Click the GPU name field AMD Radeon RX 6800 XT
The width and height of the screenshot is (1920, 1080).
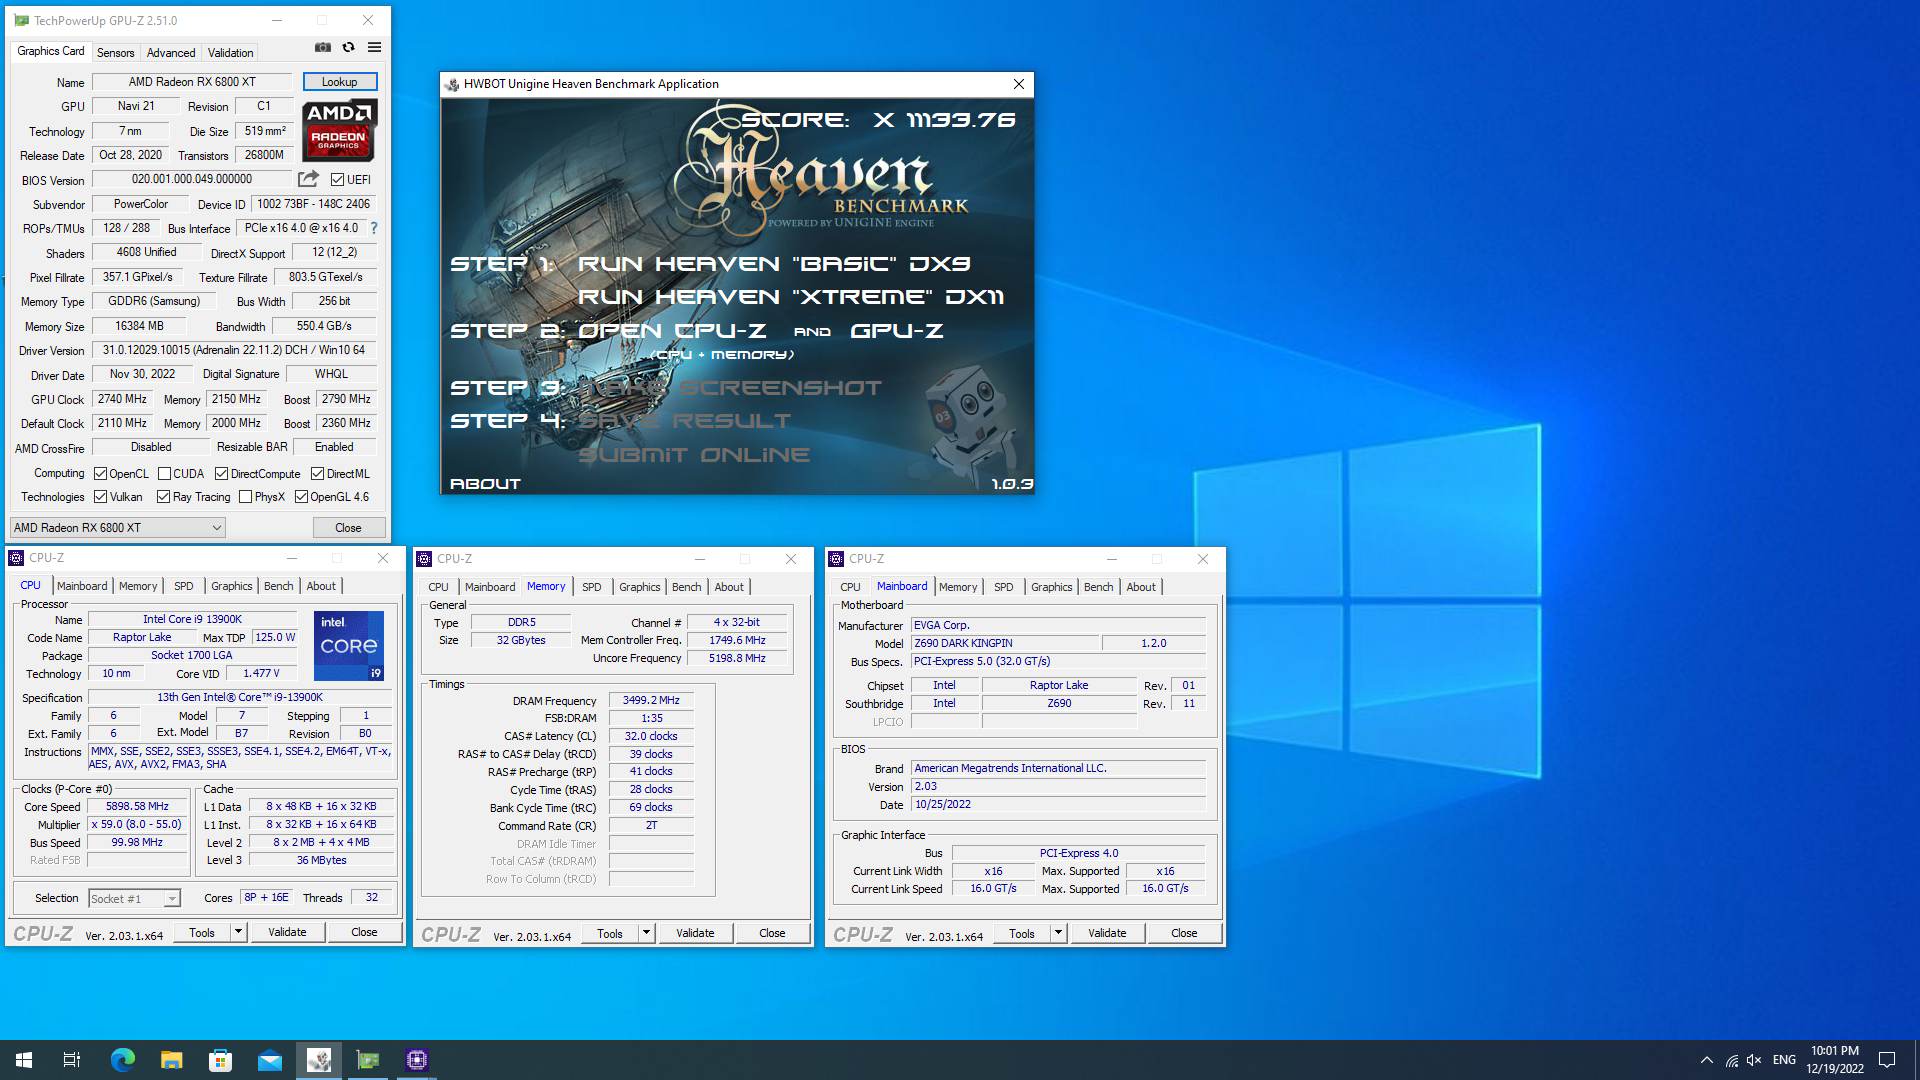pos(192,82)
